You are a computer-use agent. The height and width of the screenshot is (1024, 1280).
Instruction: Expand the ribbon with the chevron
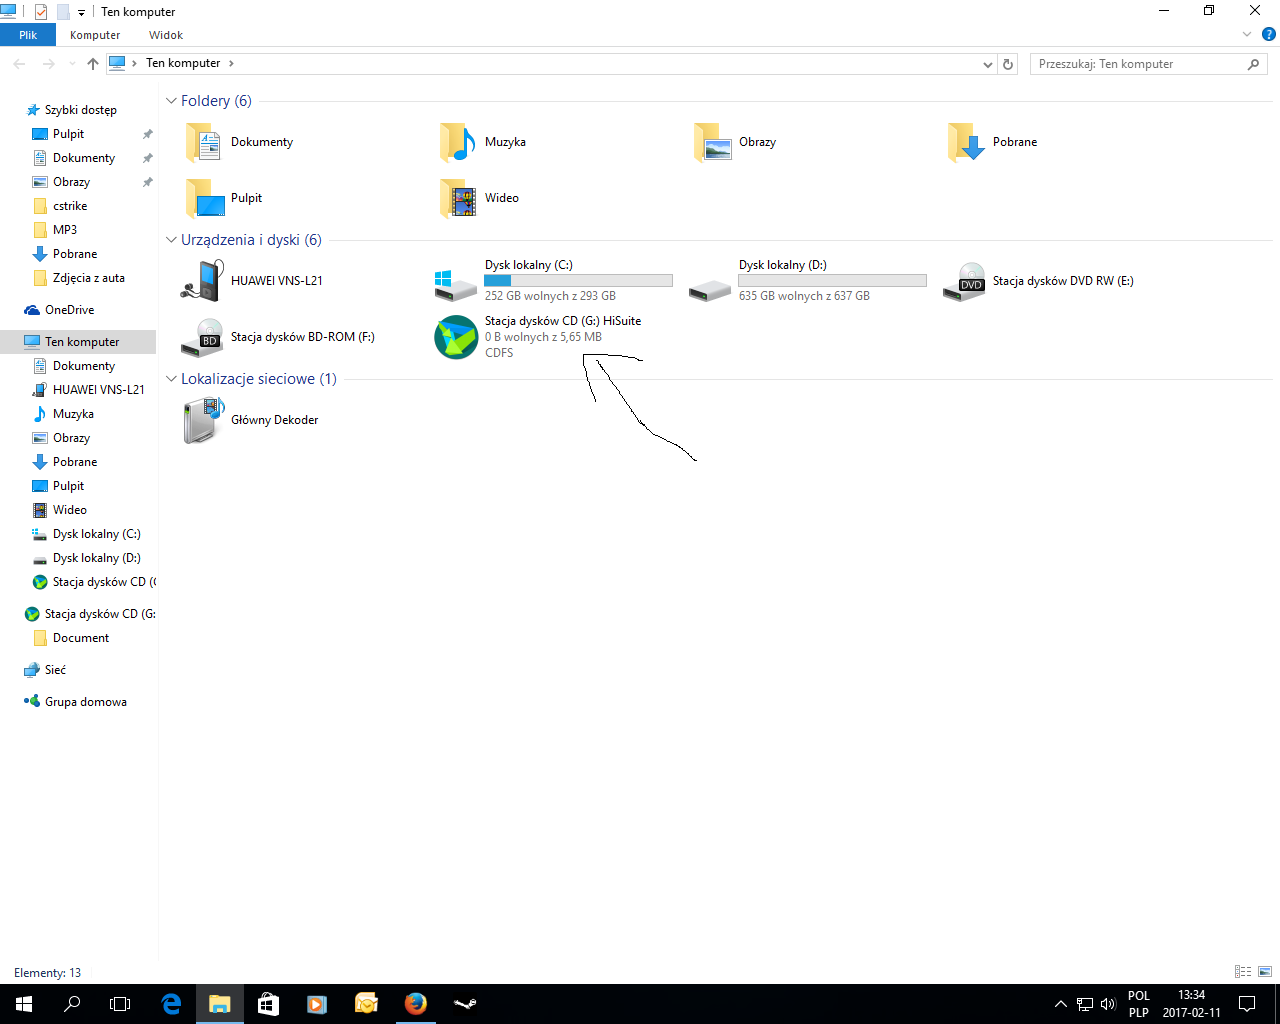1247,34
